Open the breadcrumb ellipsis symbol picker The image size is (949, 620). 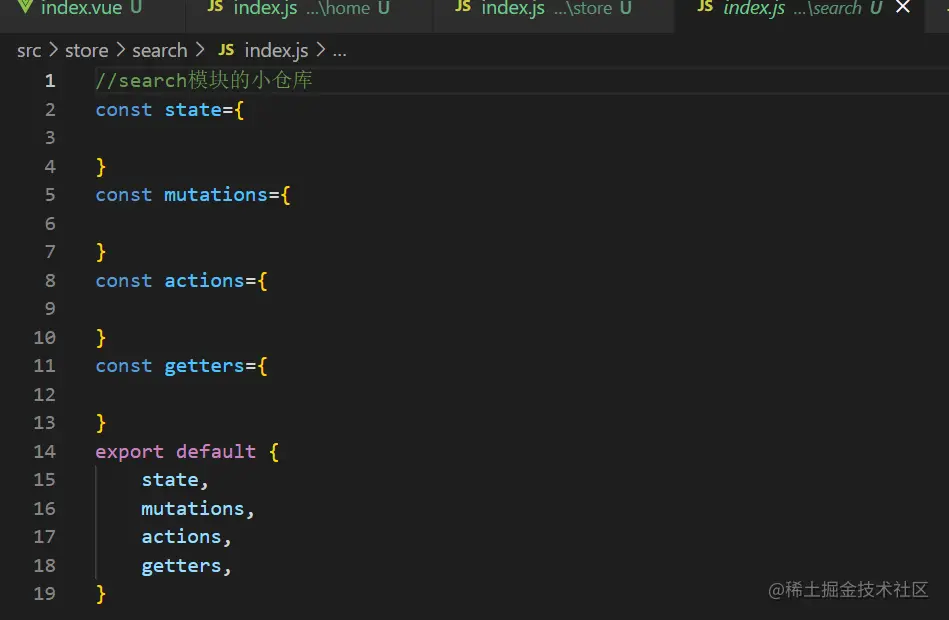coord(340,53)
